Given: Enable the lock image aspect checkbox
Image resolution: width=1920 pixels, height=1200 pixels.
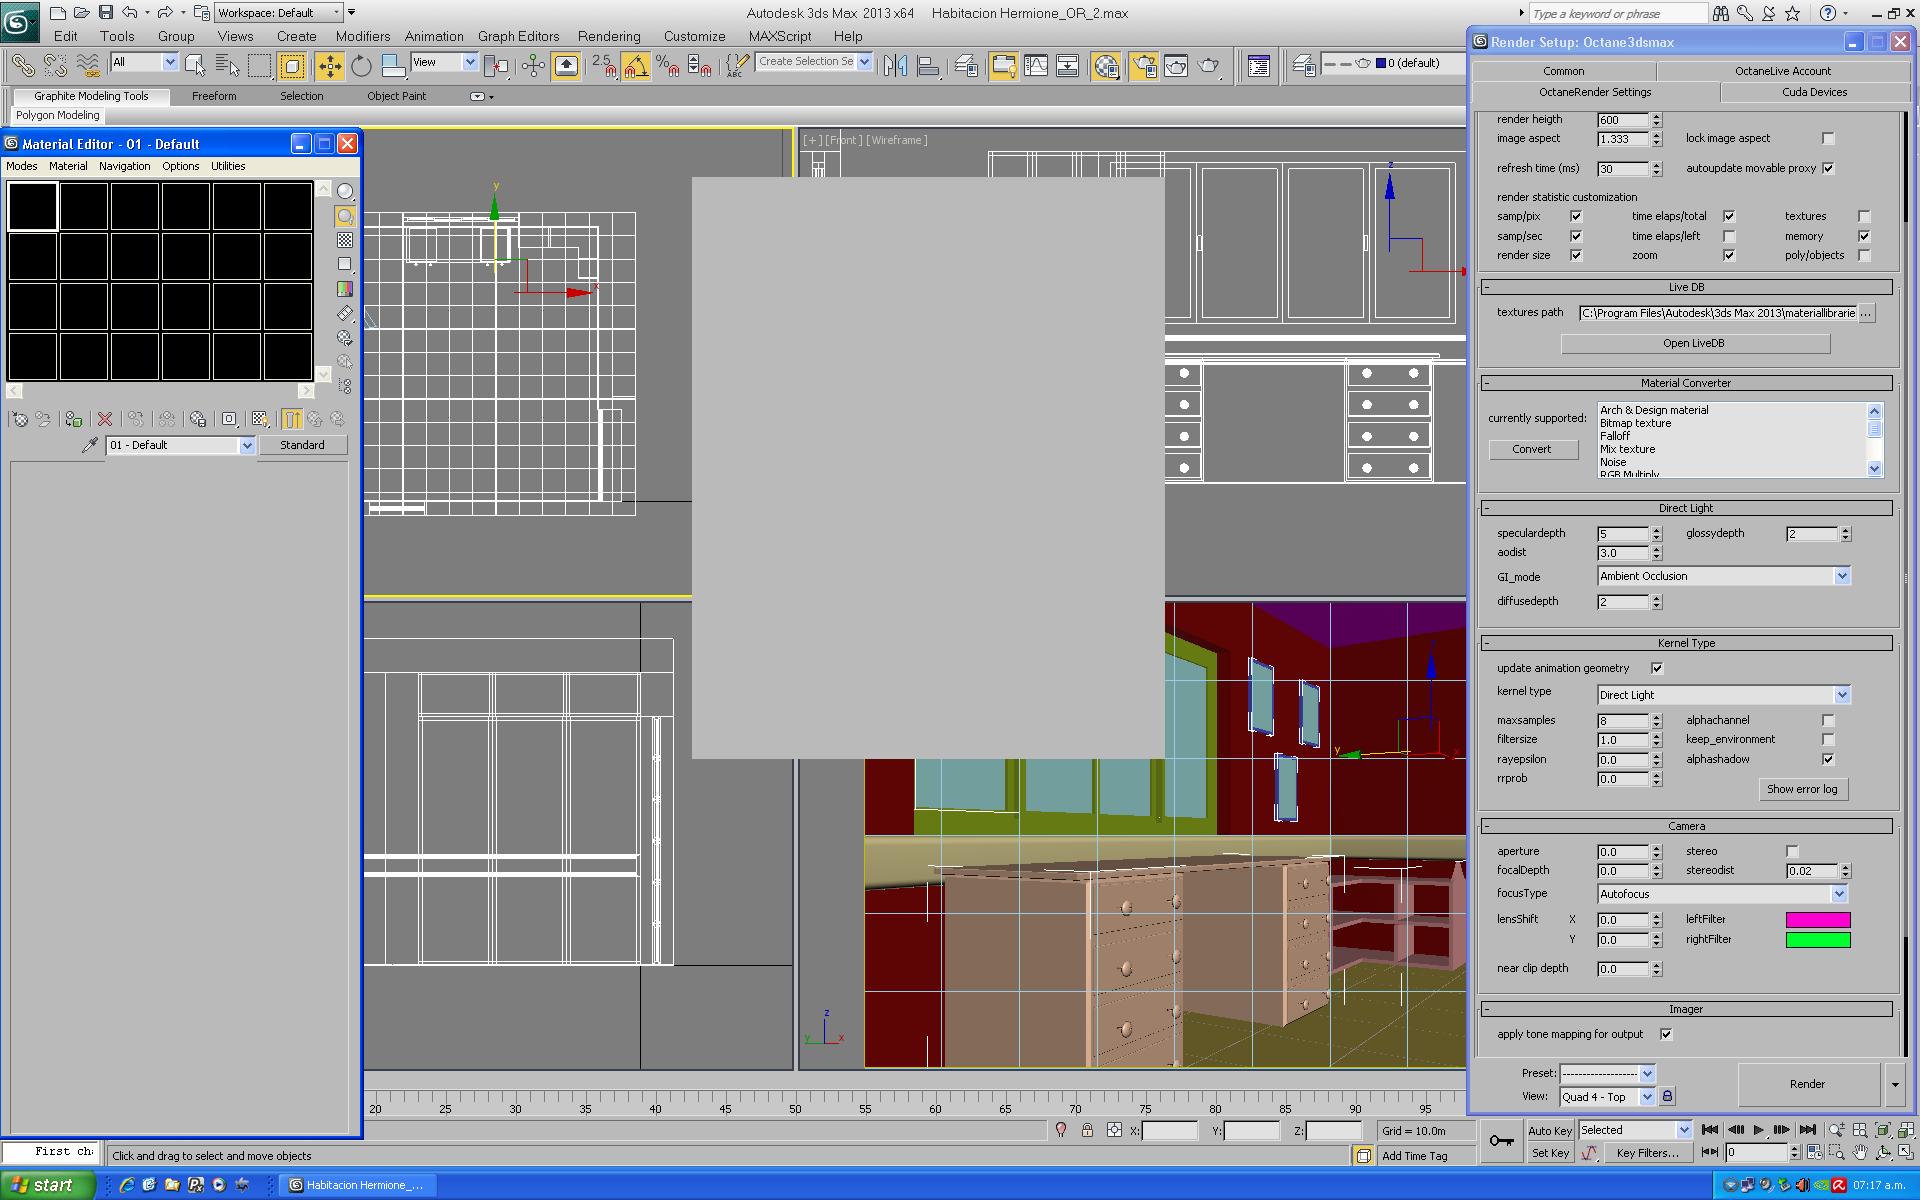Looking at the screenshot, I should click(1828, 138).
